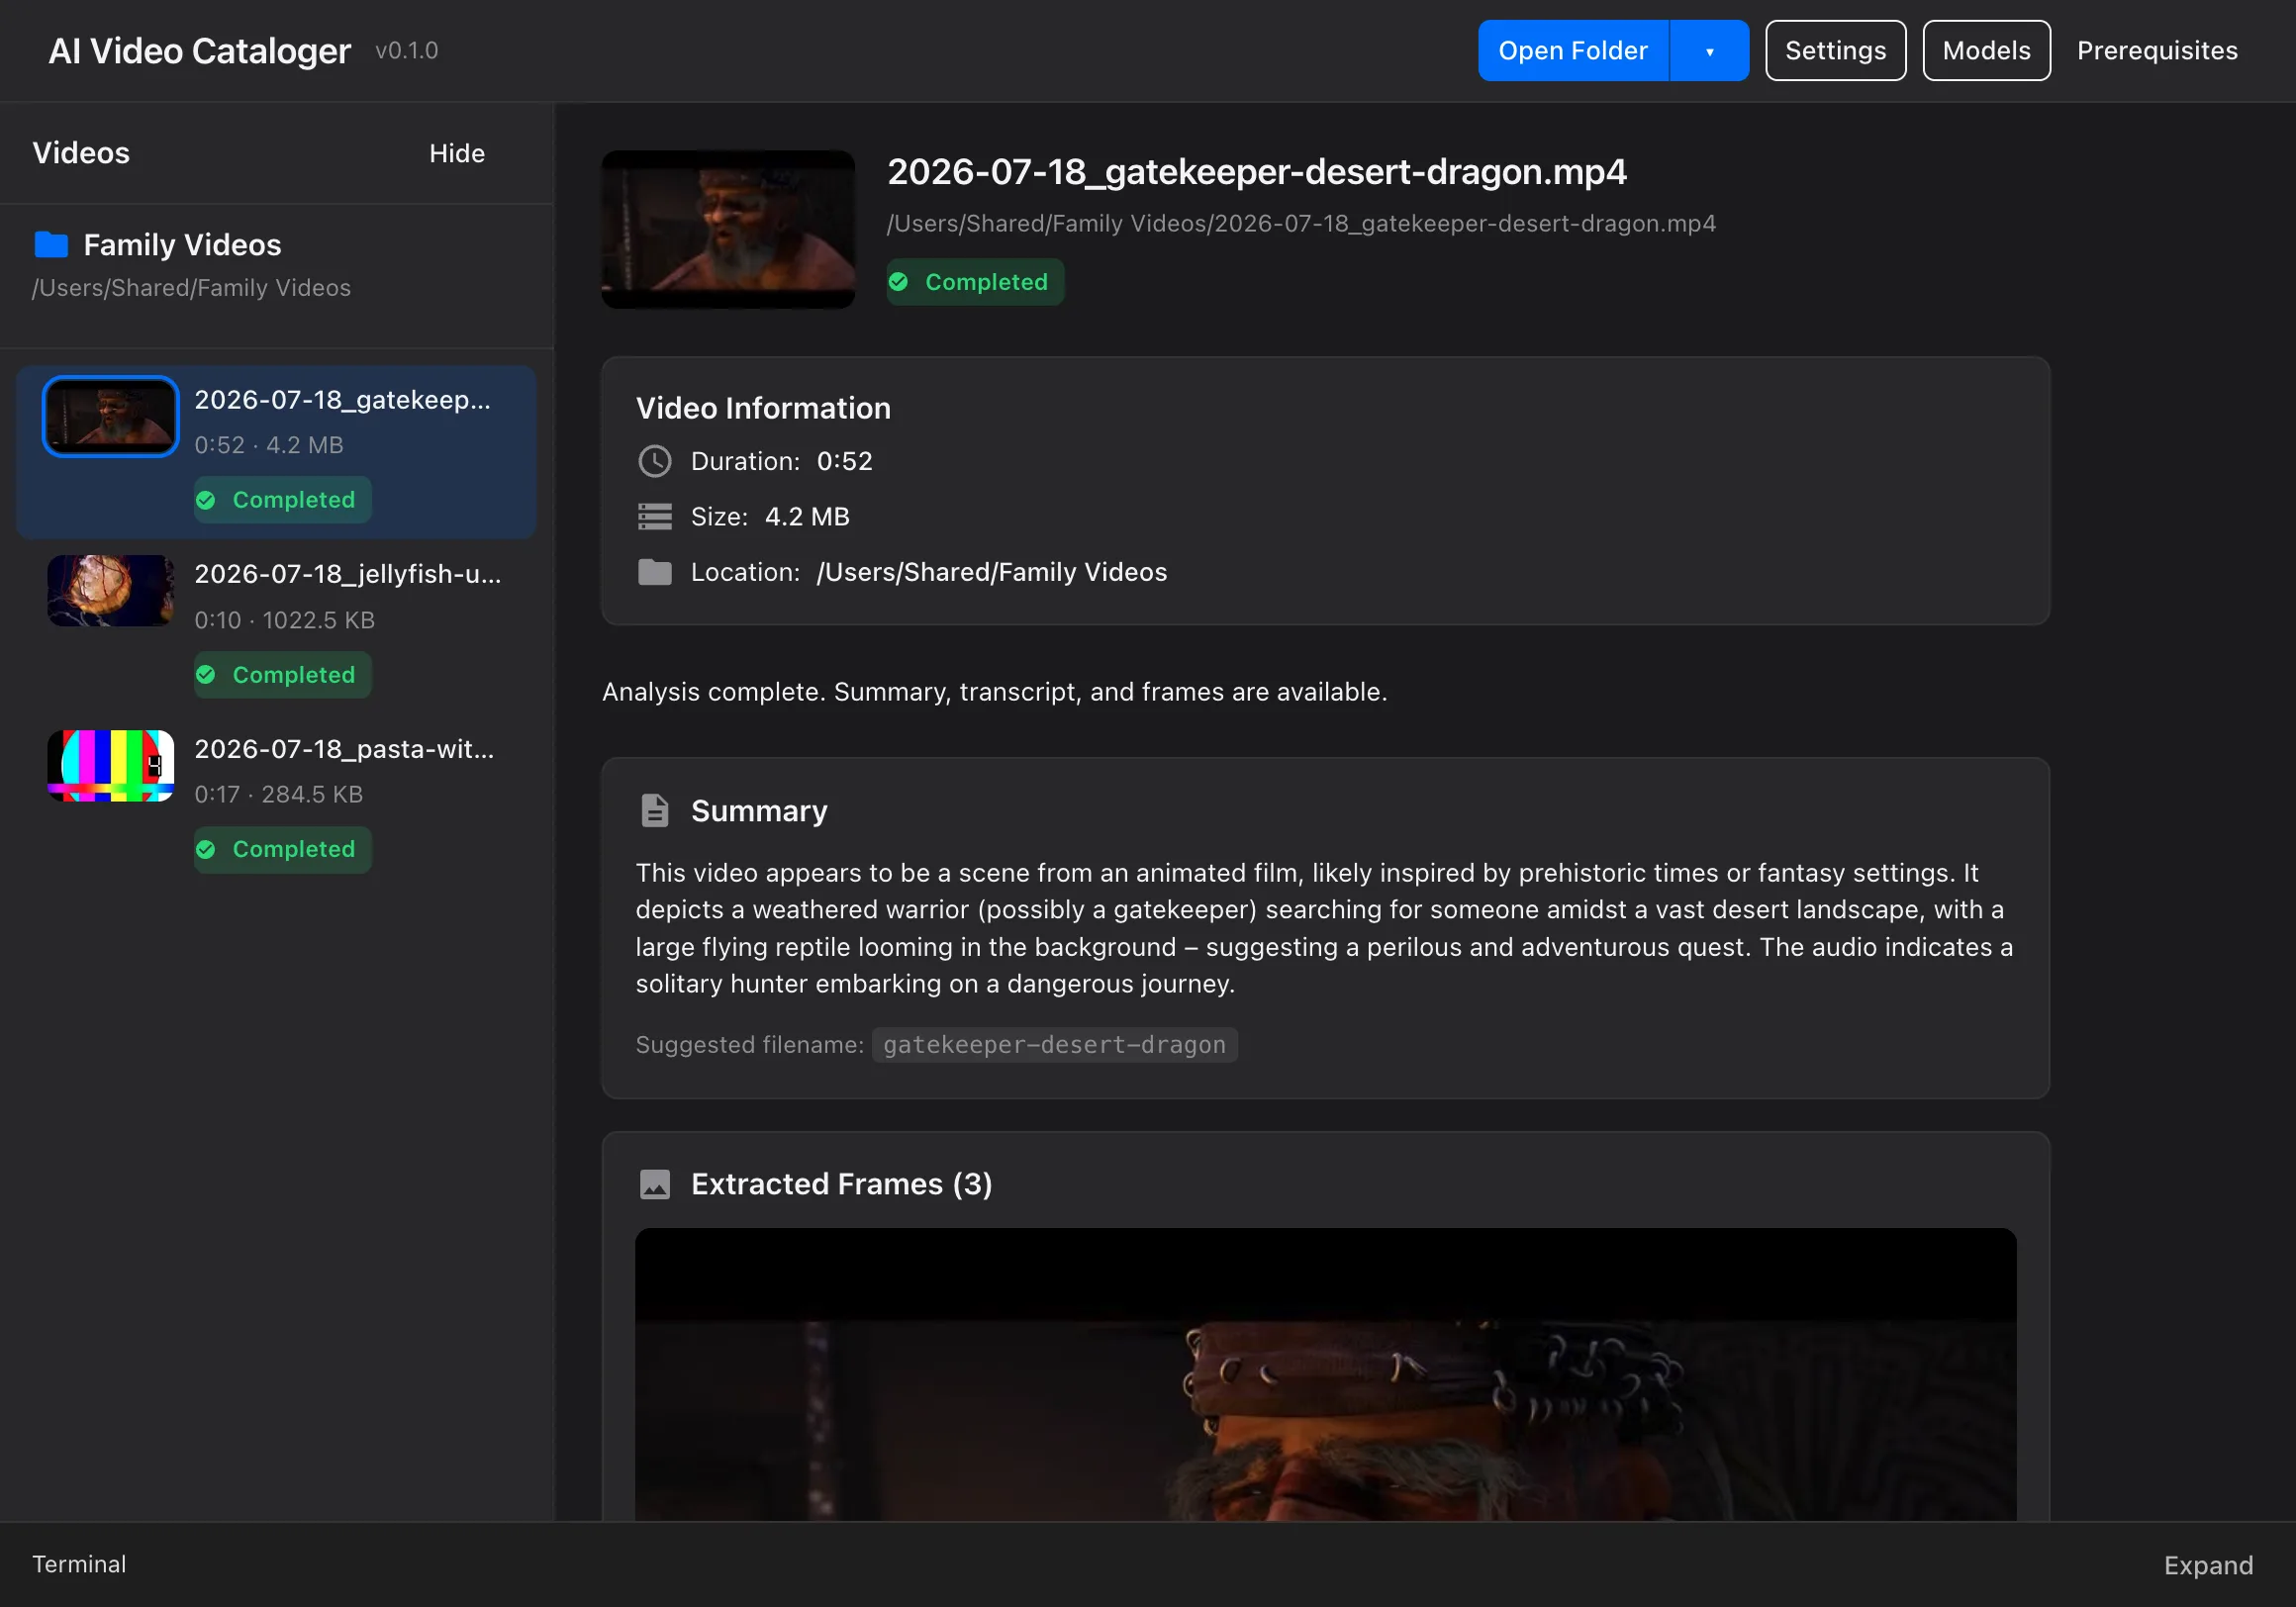Click Completed badge under pasta list item
Viewport: 2296px width, 1607px height.
click(282, 848)
